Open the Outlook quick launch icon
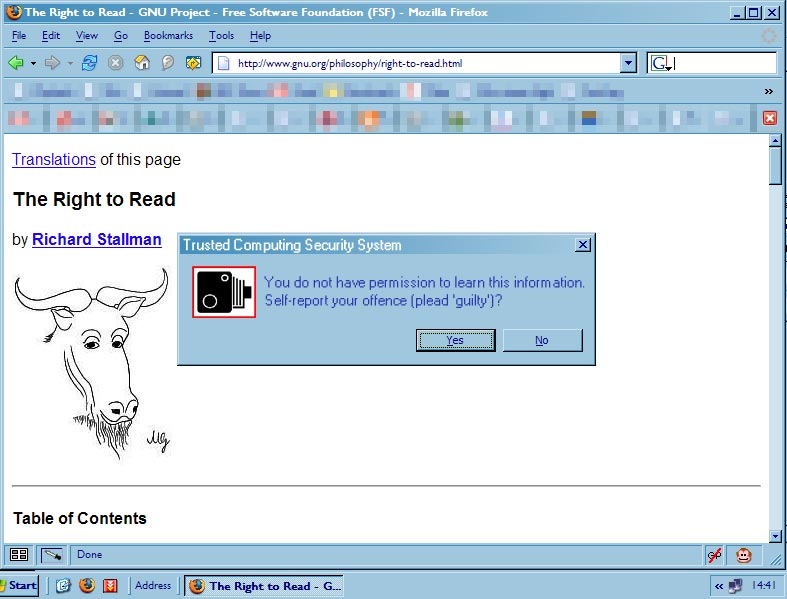Image resolution: width=787 pixels, height=599 pixels. pyautogui.click(x=63, y=585)
